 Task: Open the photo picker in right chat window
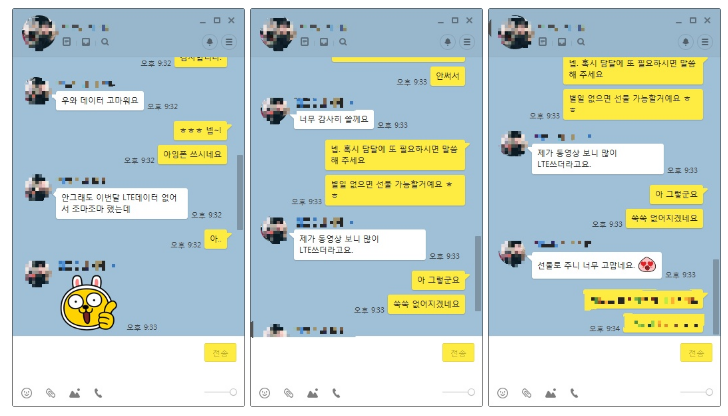point(550,393)
